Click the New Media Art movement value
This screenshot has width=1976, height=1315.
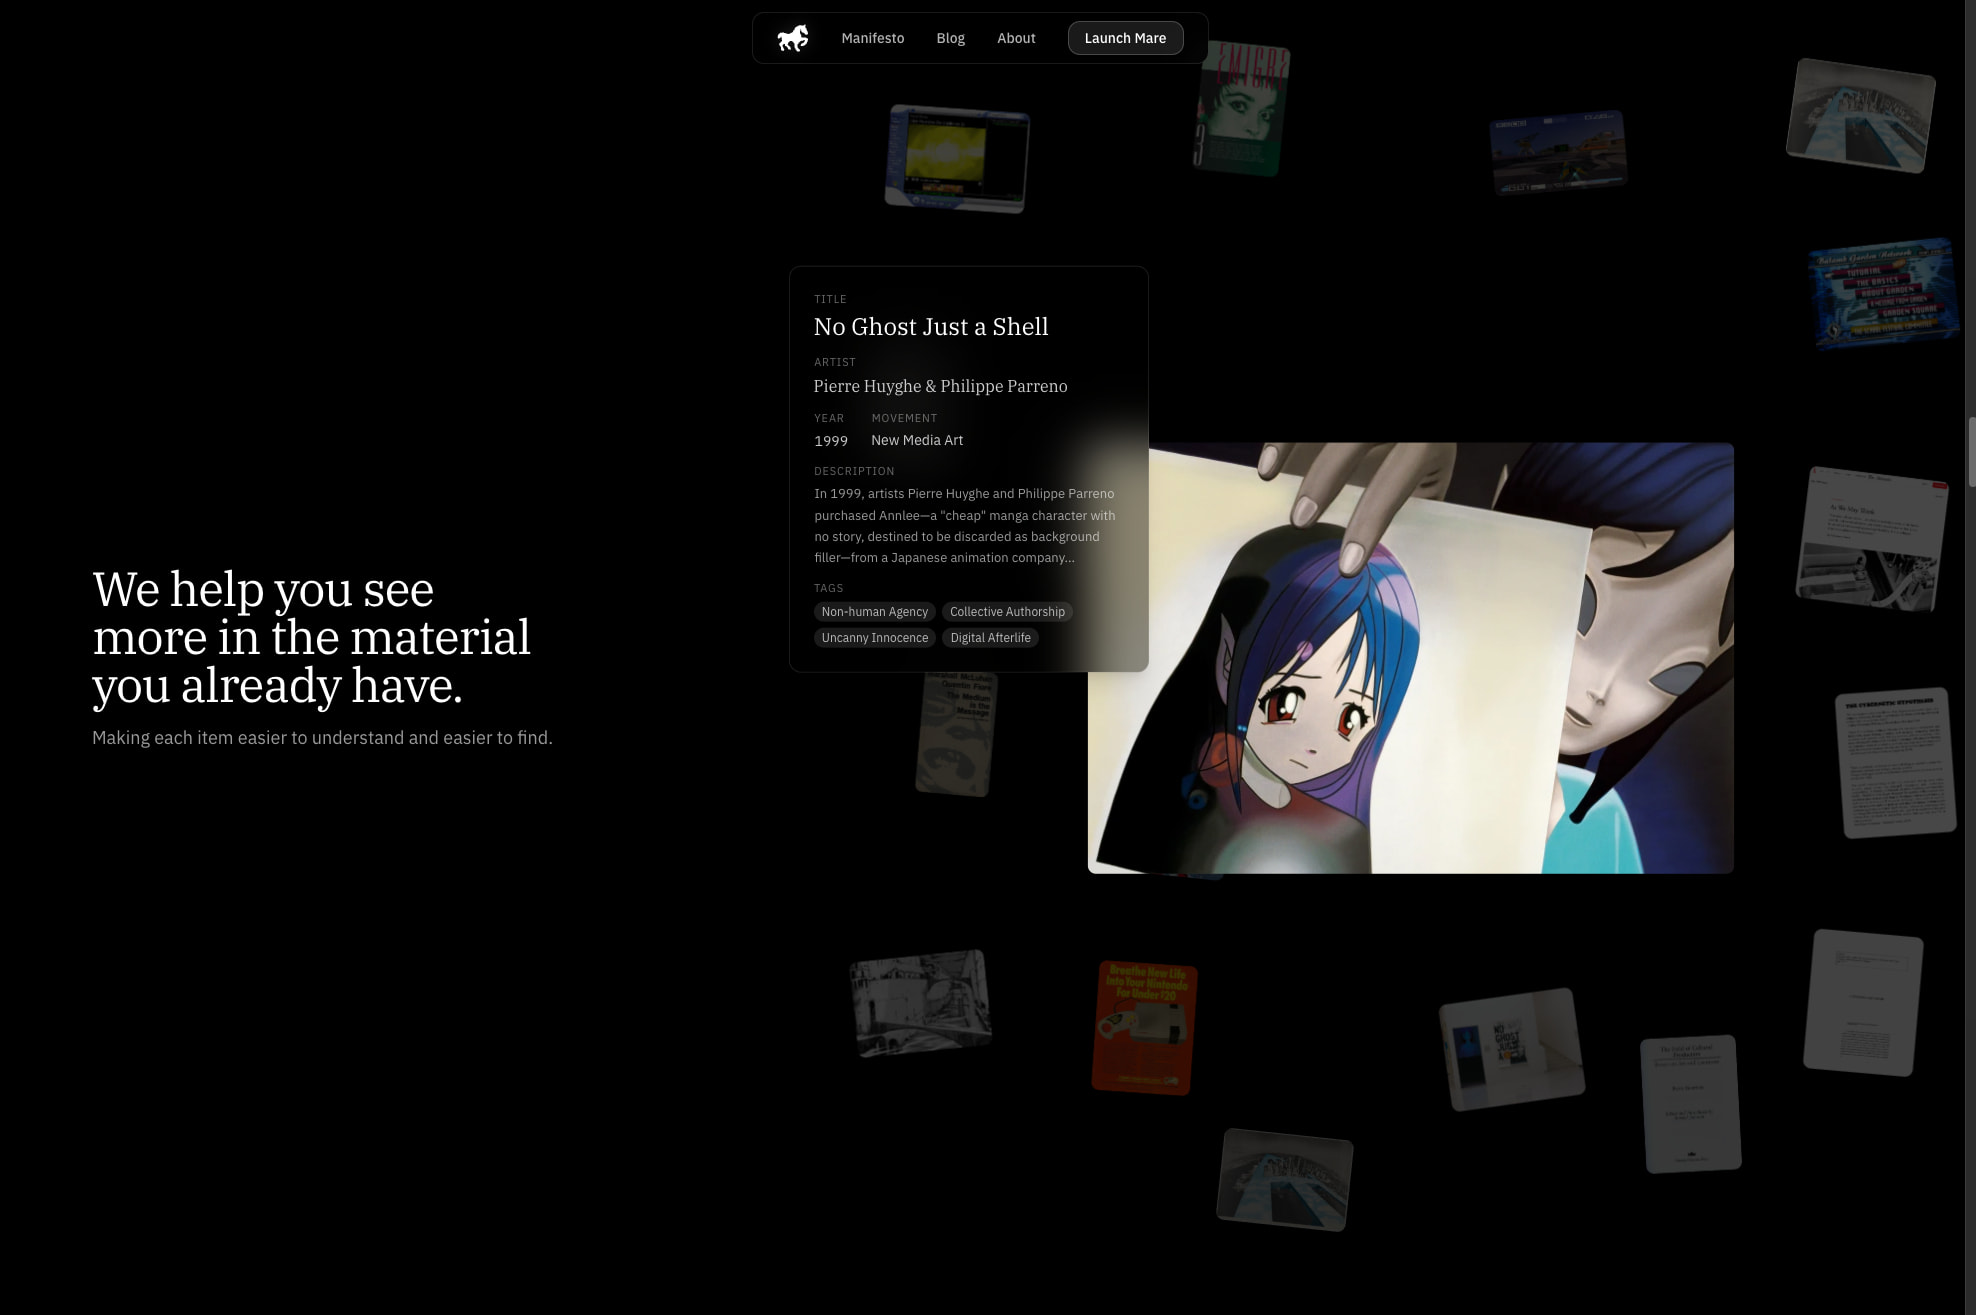(x=916, y=441)
